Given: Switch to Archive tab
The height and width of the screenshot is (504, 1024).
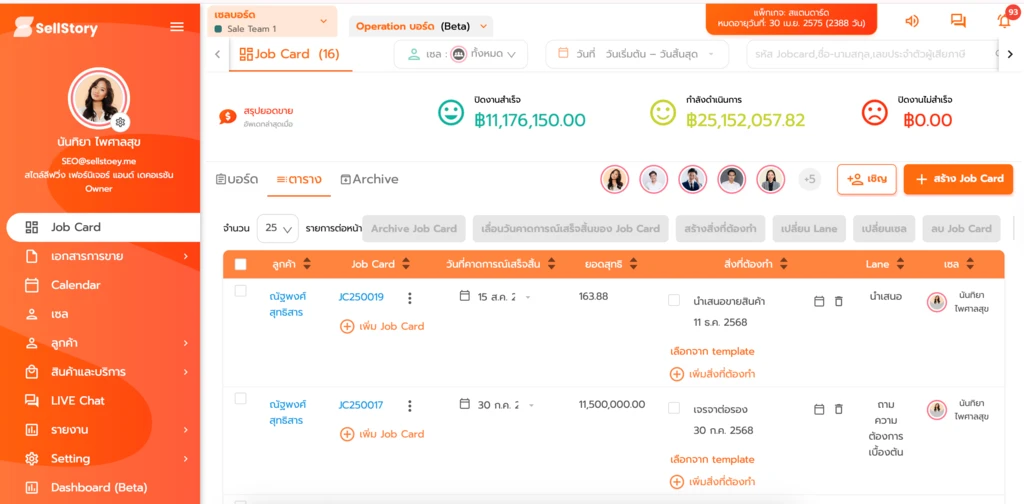Looking at the screenshot, I should pyautogui.click(x=369, y=180).
